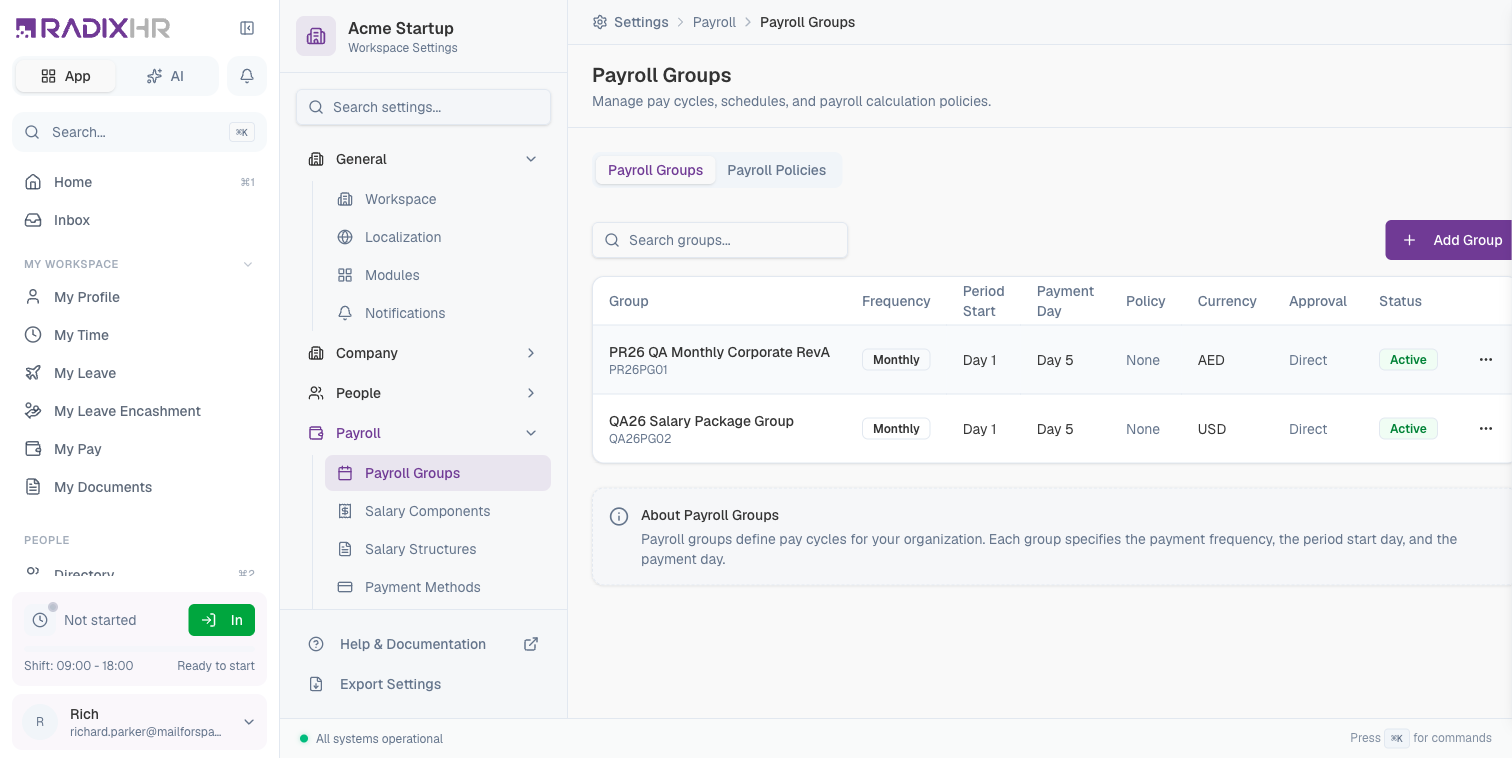Open My Documents page
This screenshot has width=1512, height=758.
(x=139, y=487)
